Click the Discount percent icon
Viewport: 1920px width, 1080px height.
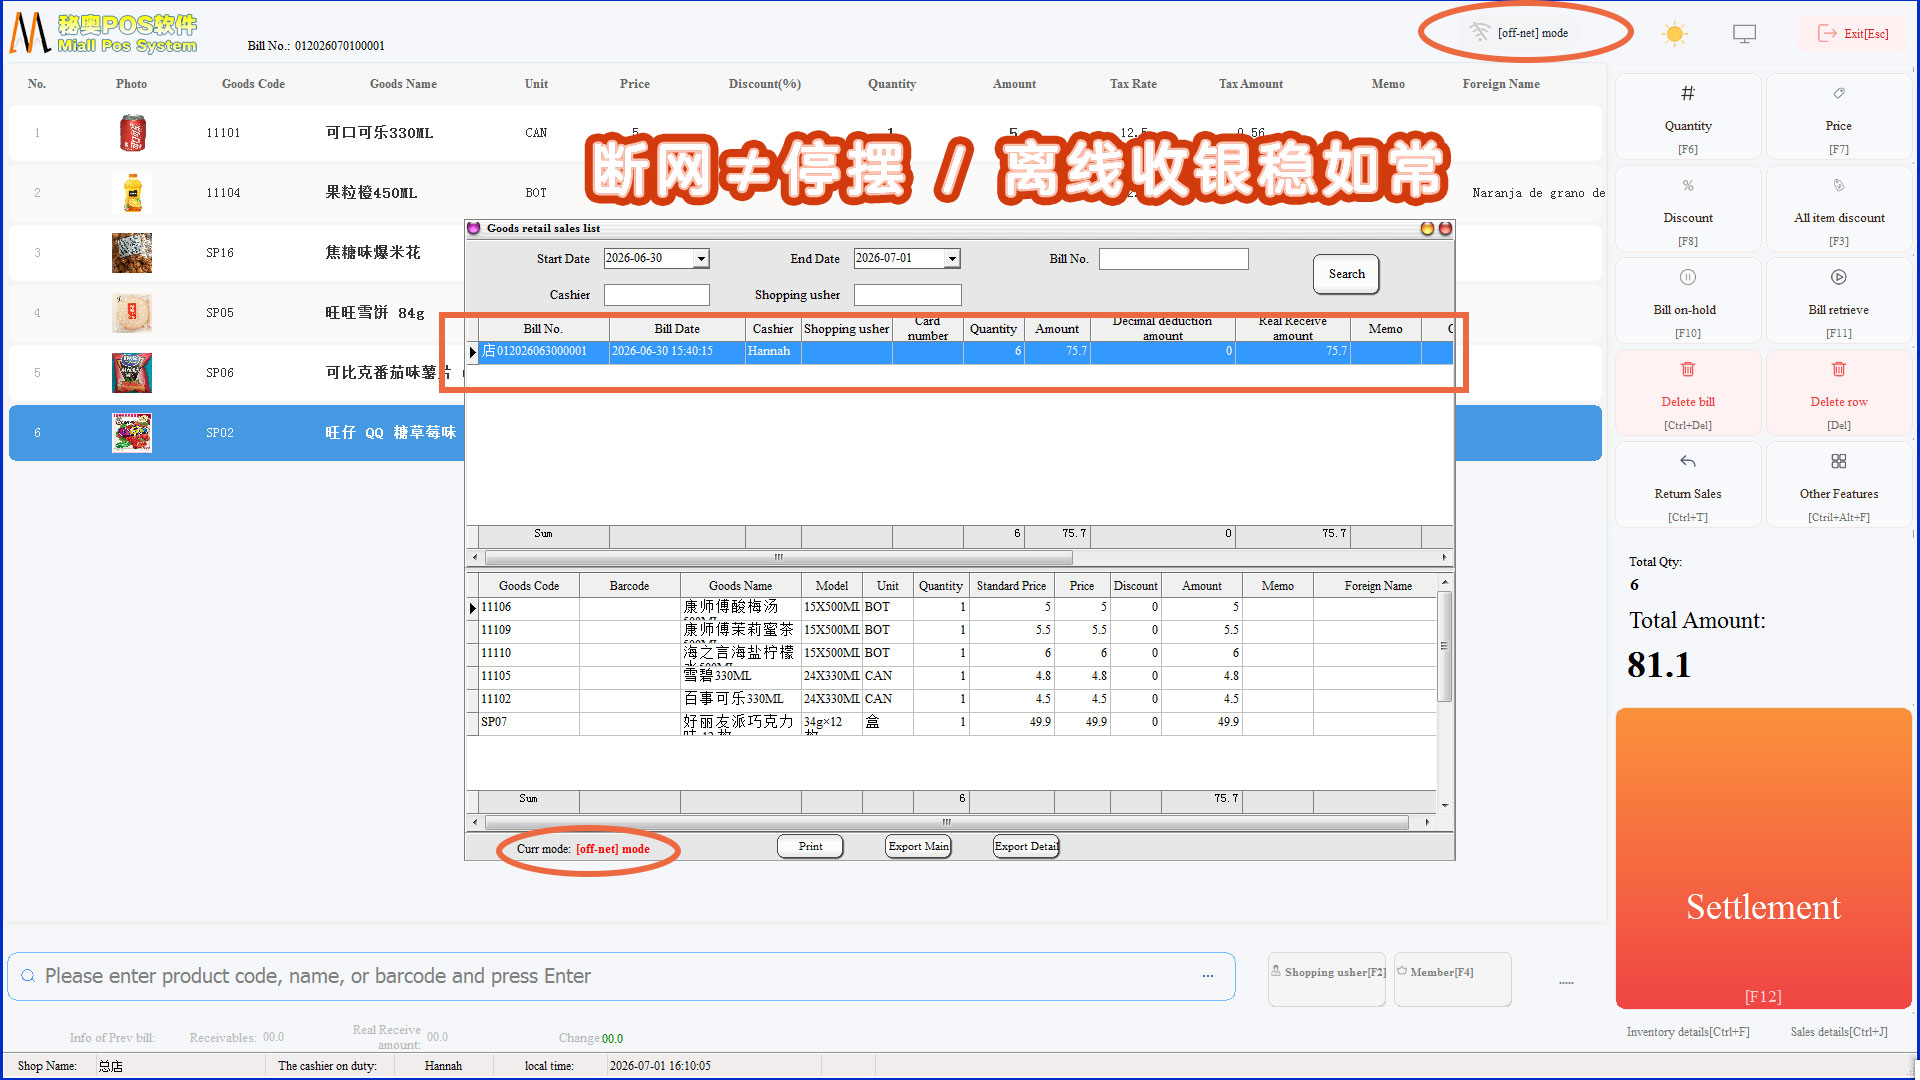coord(1687,186)
